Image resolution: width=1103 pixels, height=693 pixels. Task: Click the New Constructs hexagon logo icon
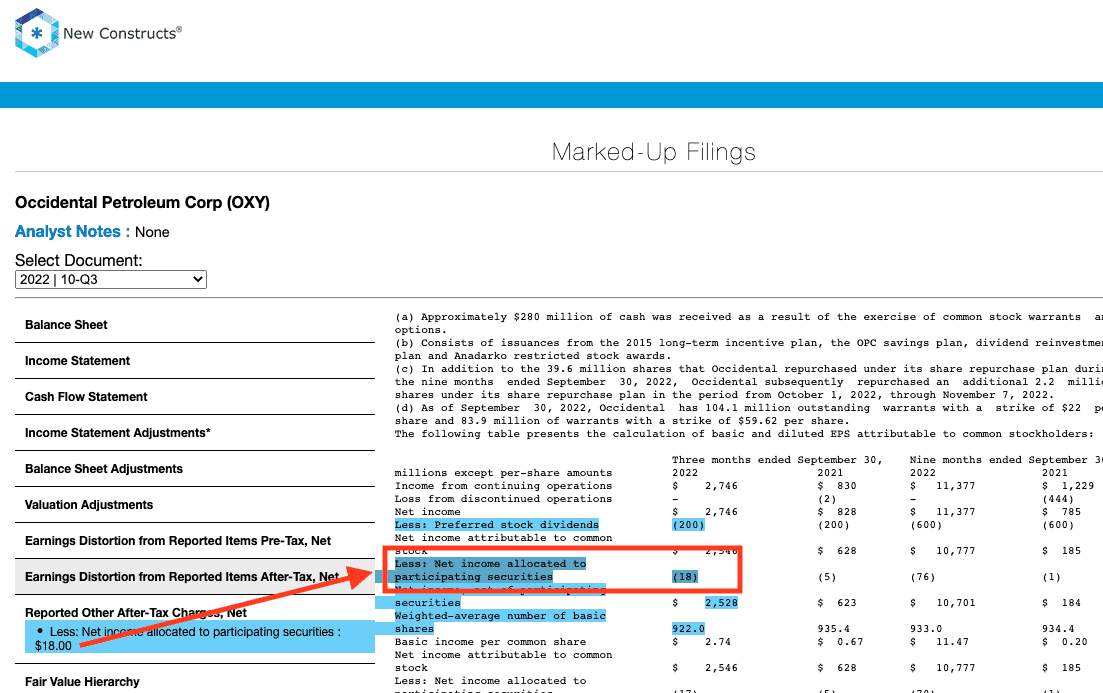click(37, 33)
